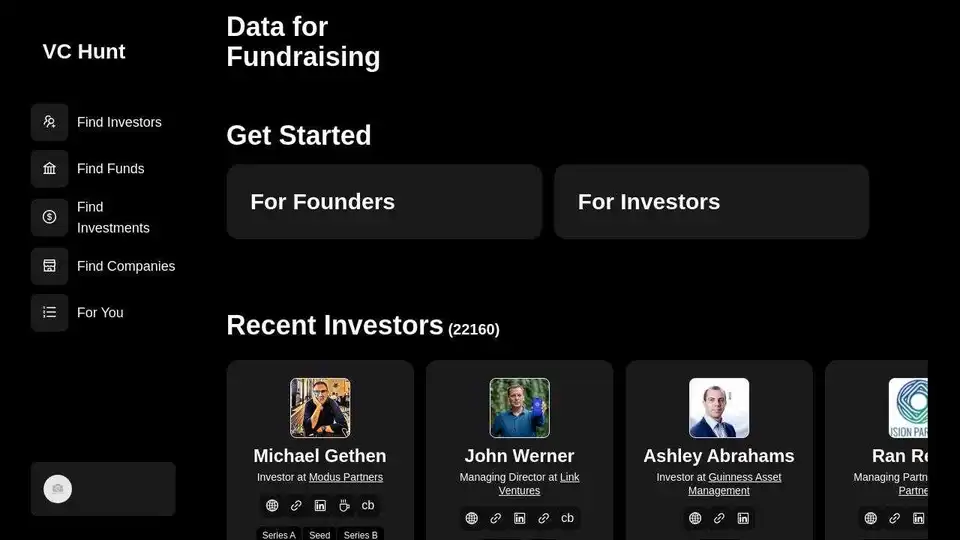Open the For Founders card

pyautogui.click(x=384, y=201)
